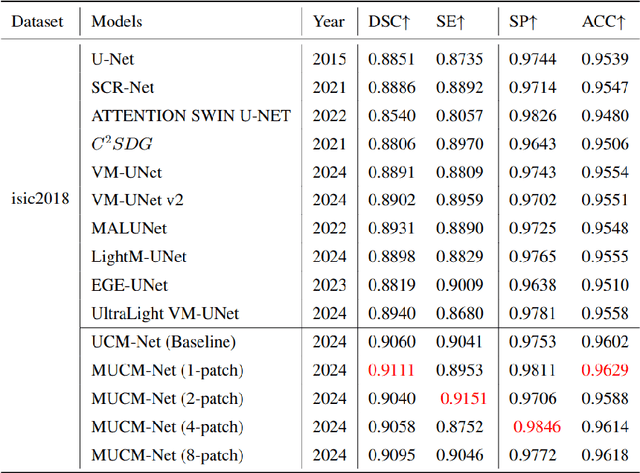640x473 pixels.
Task: Click the red ACC value 0.9629
Action: click(x=604, y=370)
